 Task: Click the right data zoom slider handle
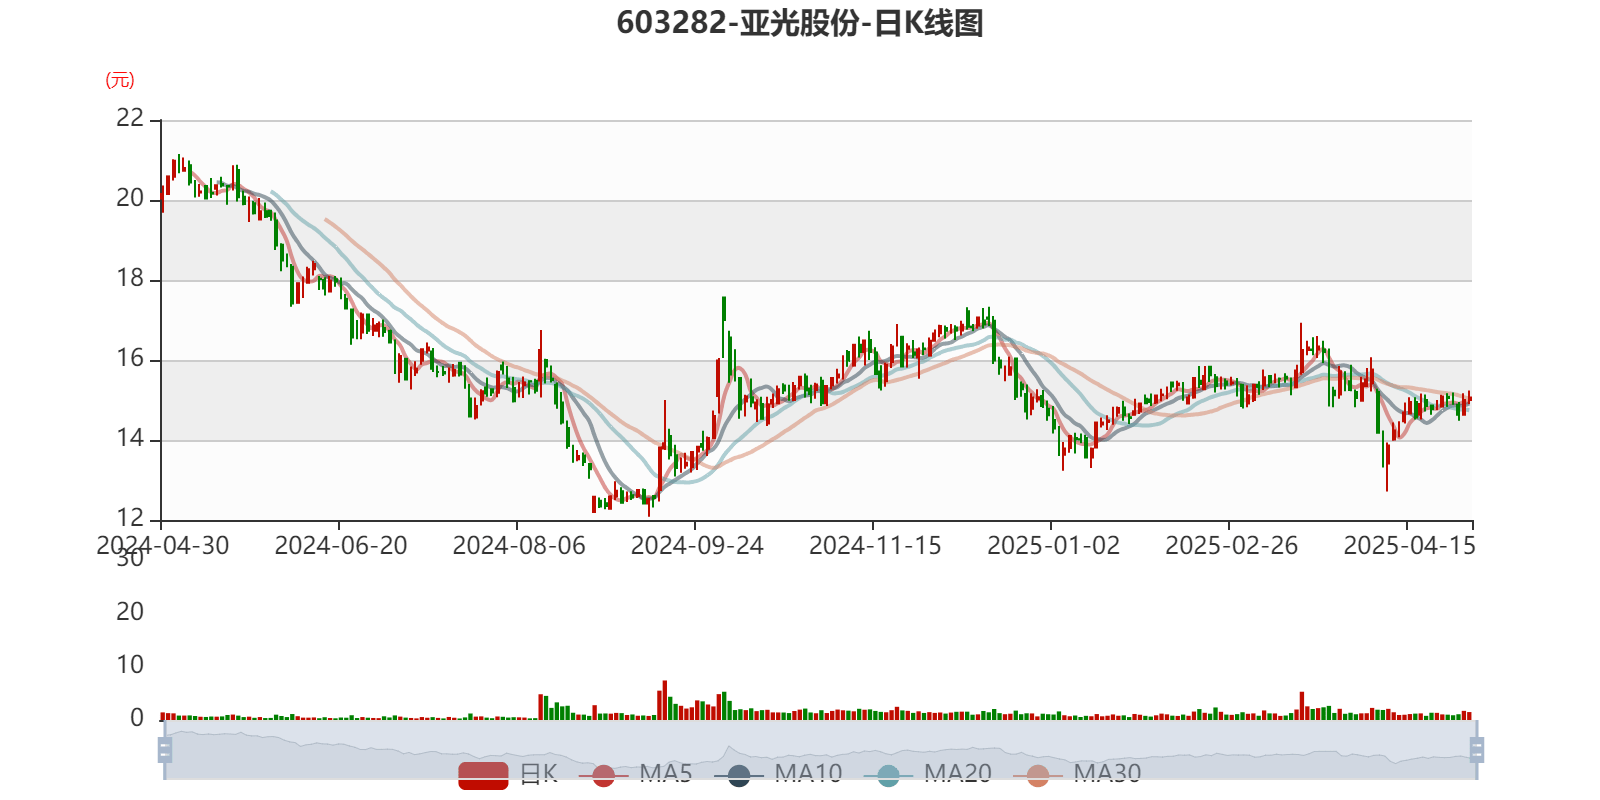[x=1478, y=750]
